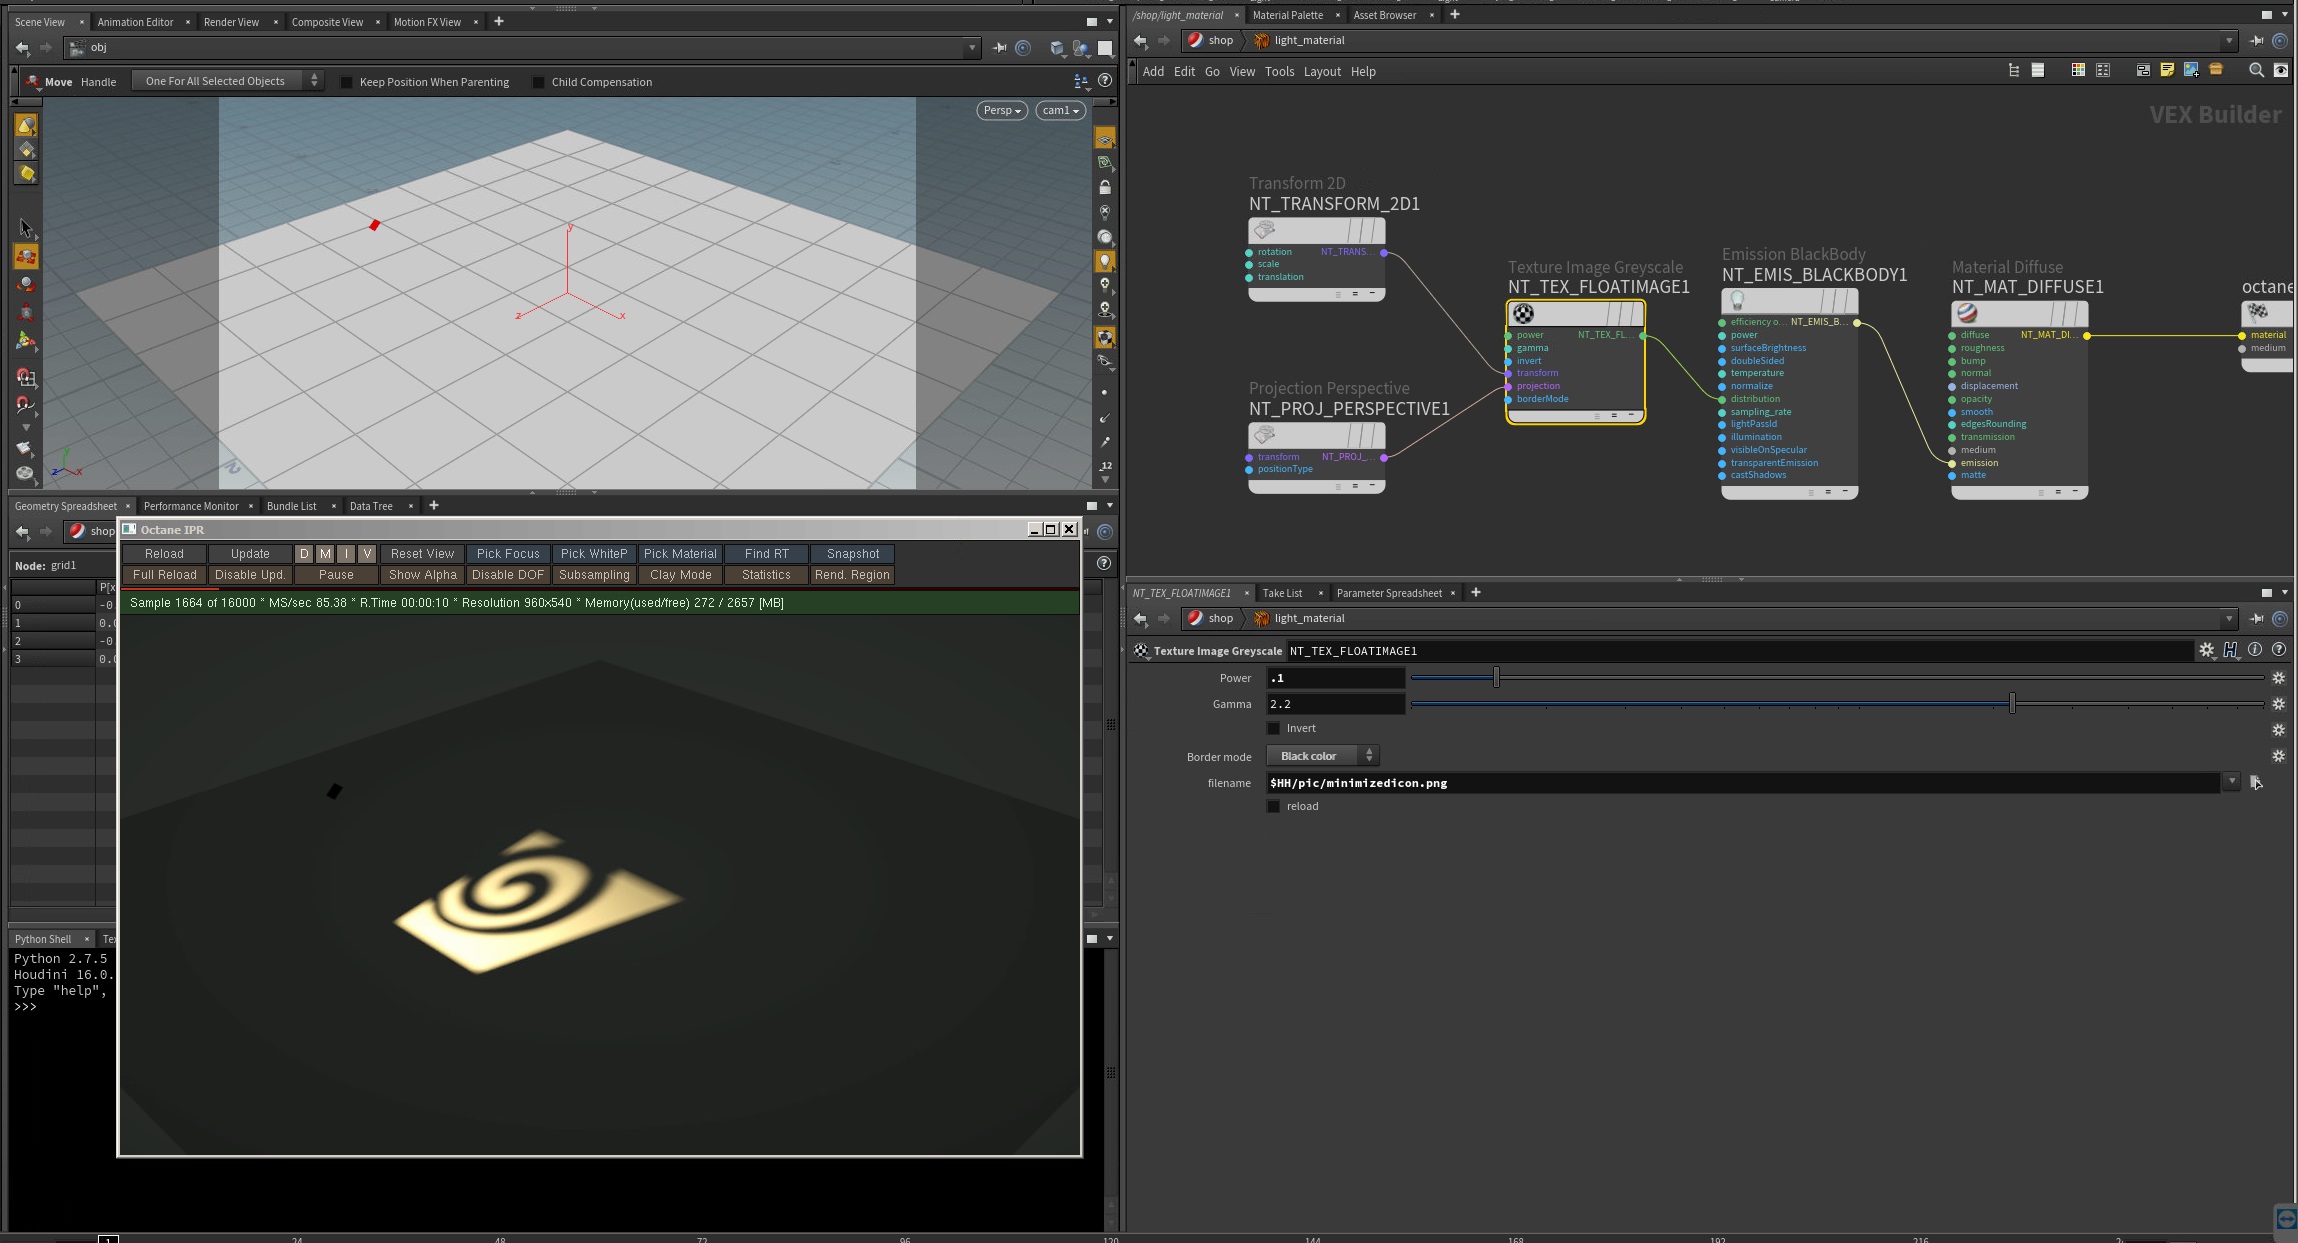Open parameter pane help question icon
The image size is (2298, 1243).
(x=2278, y=650)
